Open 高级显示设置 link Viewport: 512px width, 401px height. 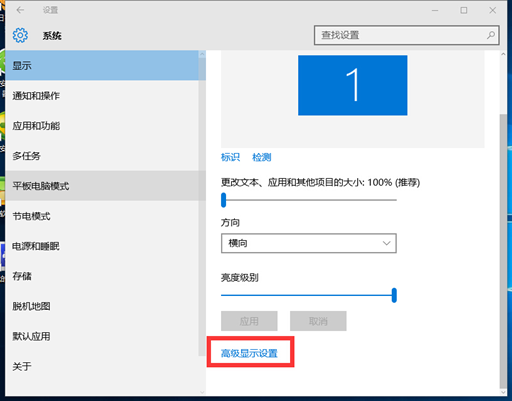[x=249, y=353]
